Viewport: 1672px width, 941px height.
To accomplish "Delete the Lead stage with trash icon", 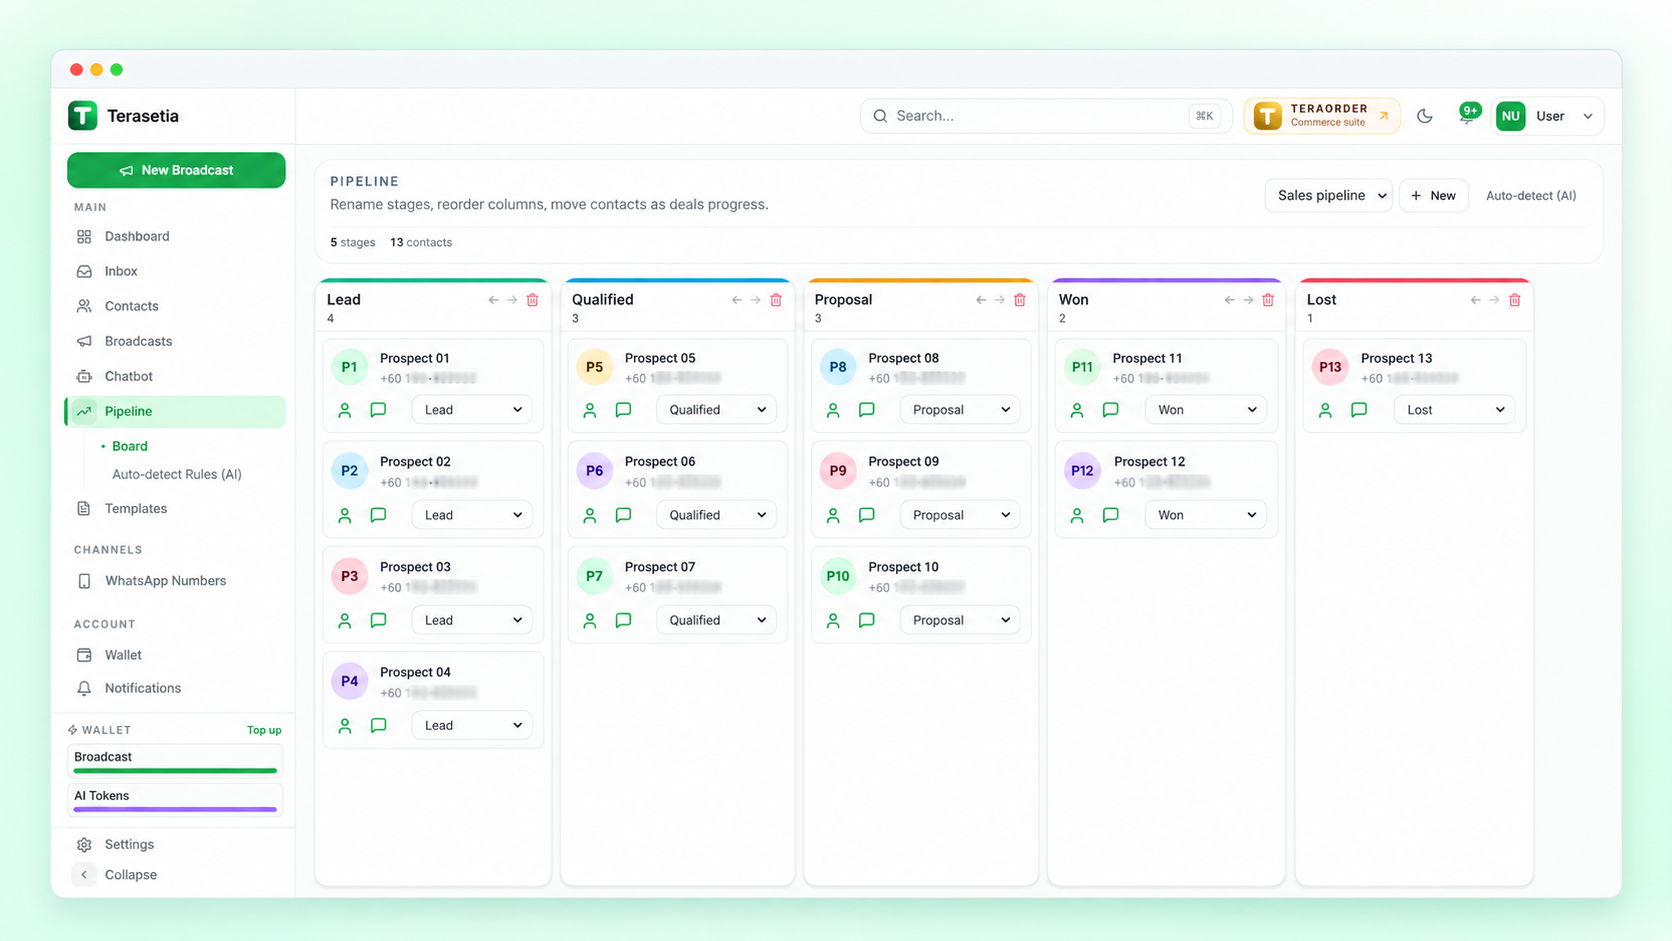I will tap(532, 300).
